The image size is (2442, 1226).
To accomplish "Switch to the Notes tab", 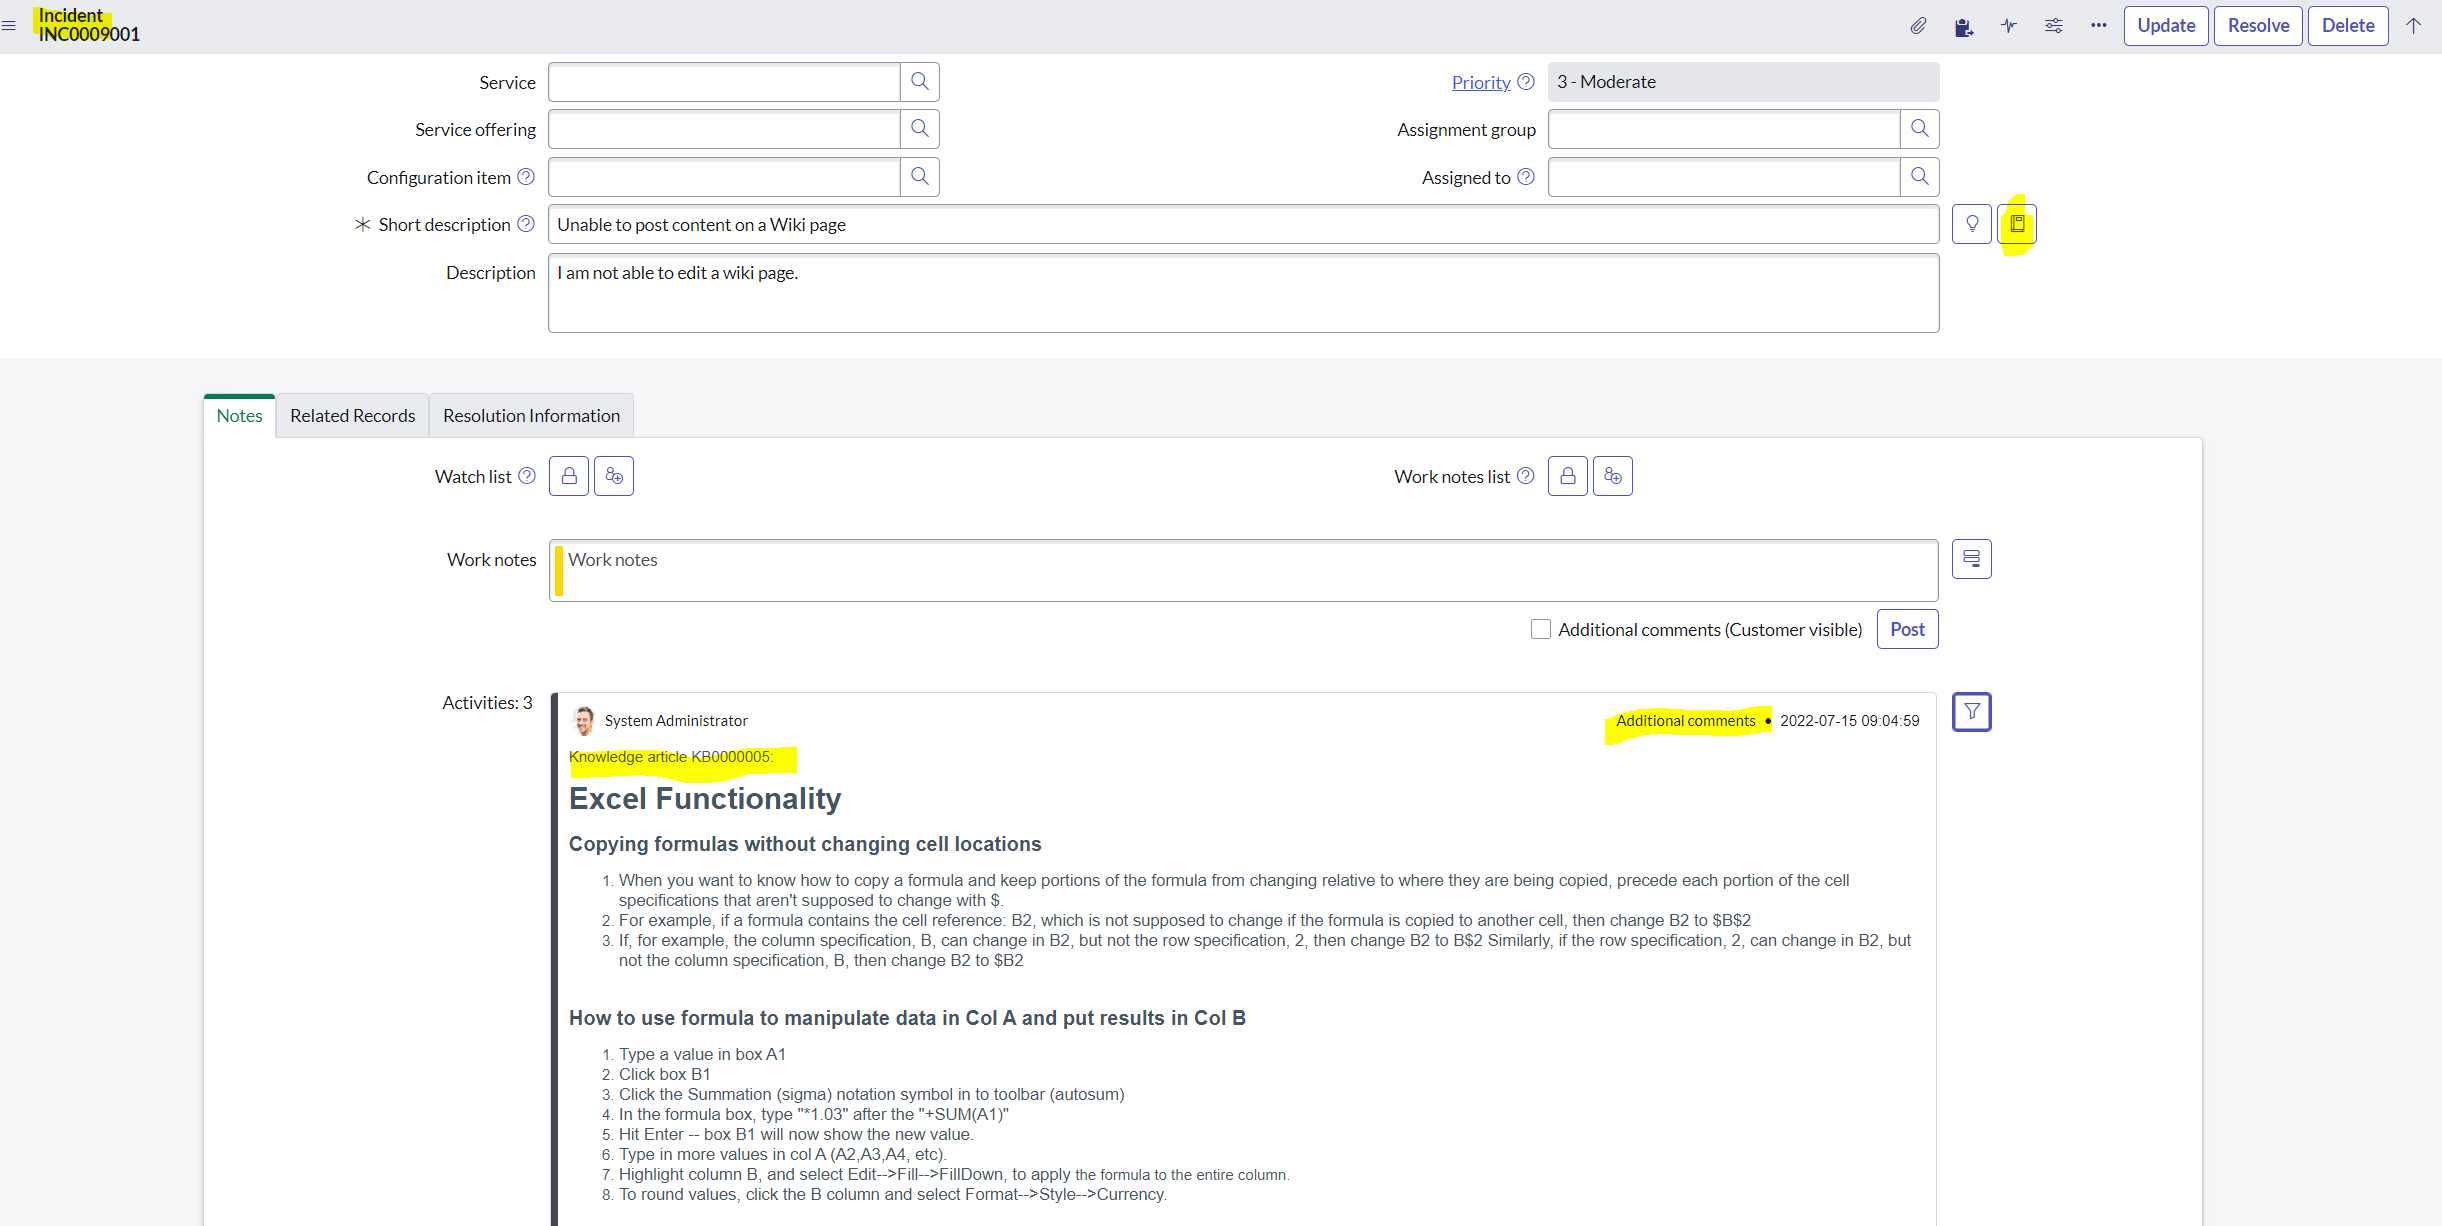I will [x=239, y=415].
